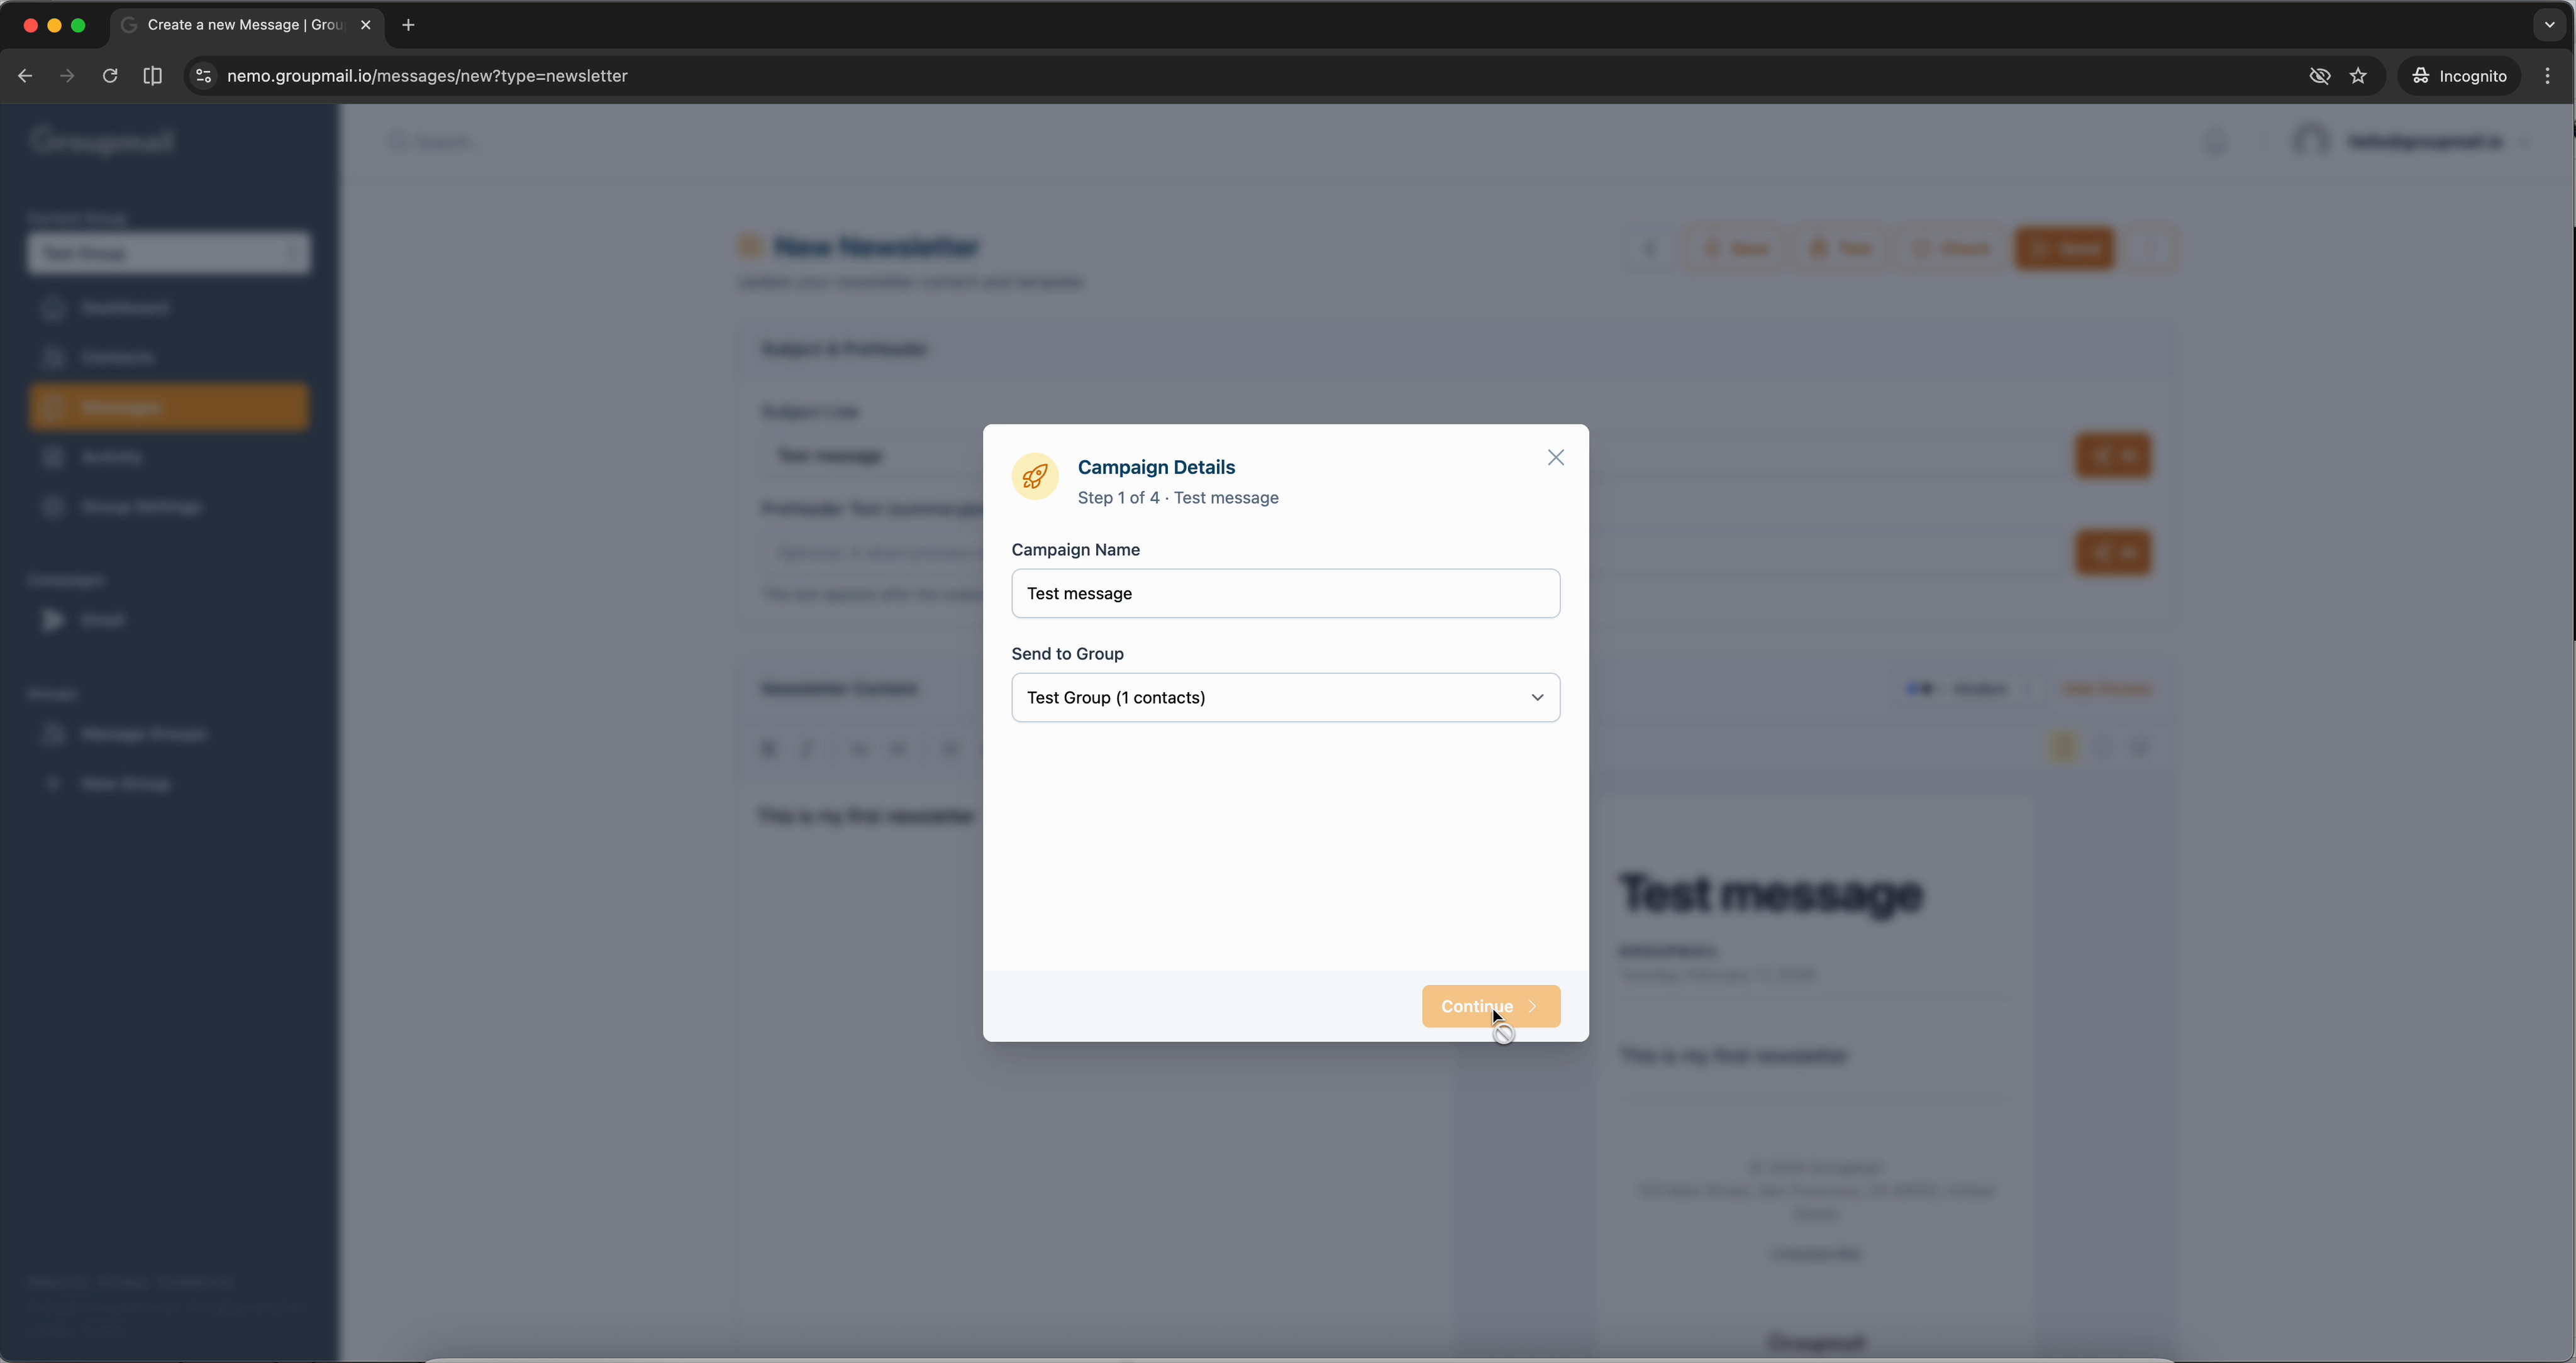Reload the Groupmail page
This screenshot has height=1363, width=2576.
pos(110,76)
